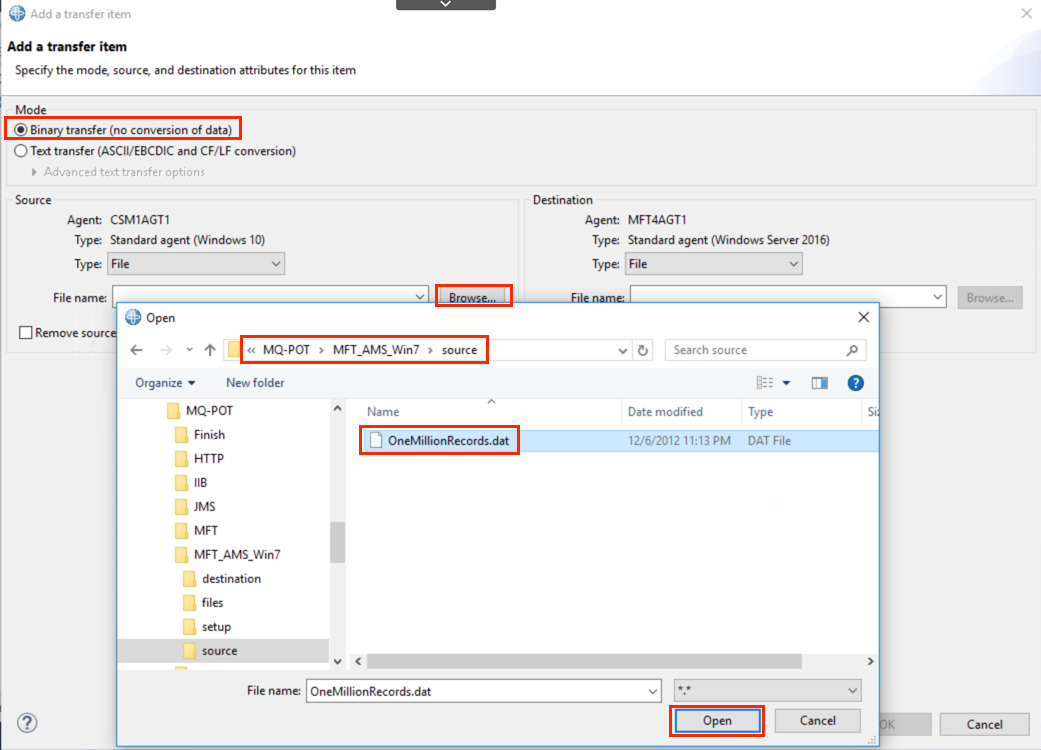
Task: Select Binary transfer radio button
Action: click(21, 129)
